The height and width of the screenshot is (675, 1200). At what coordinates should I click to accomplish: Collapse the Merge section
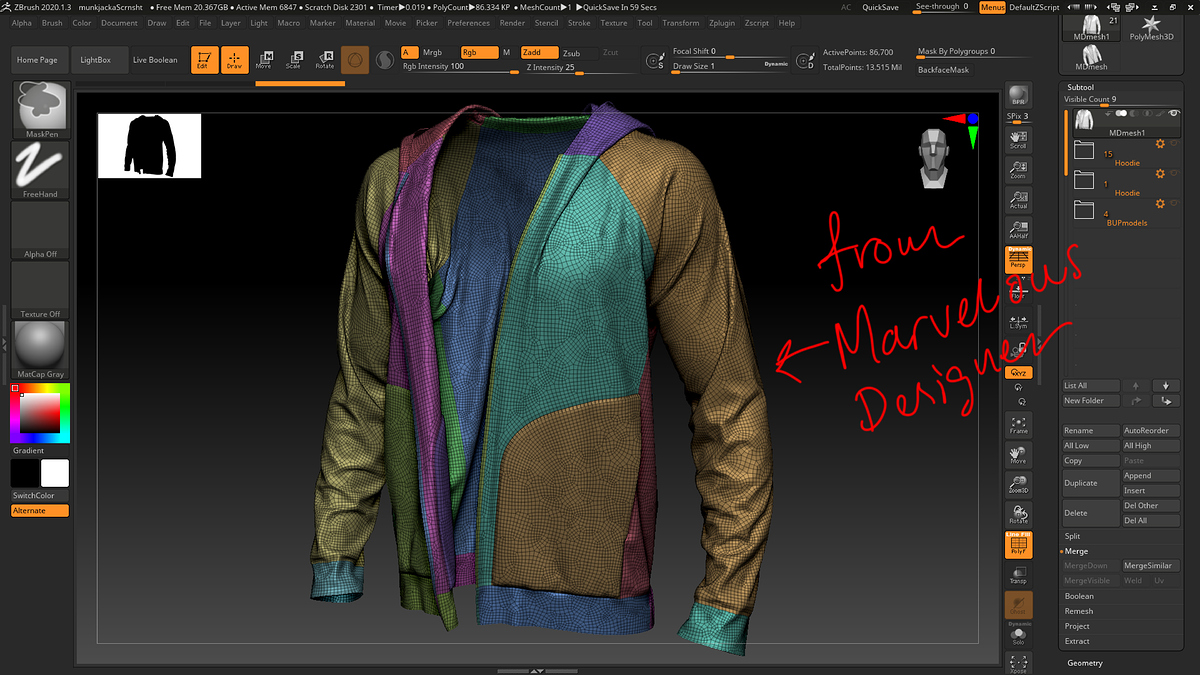(x=1076, y=552)
